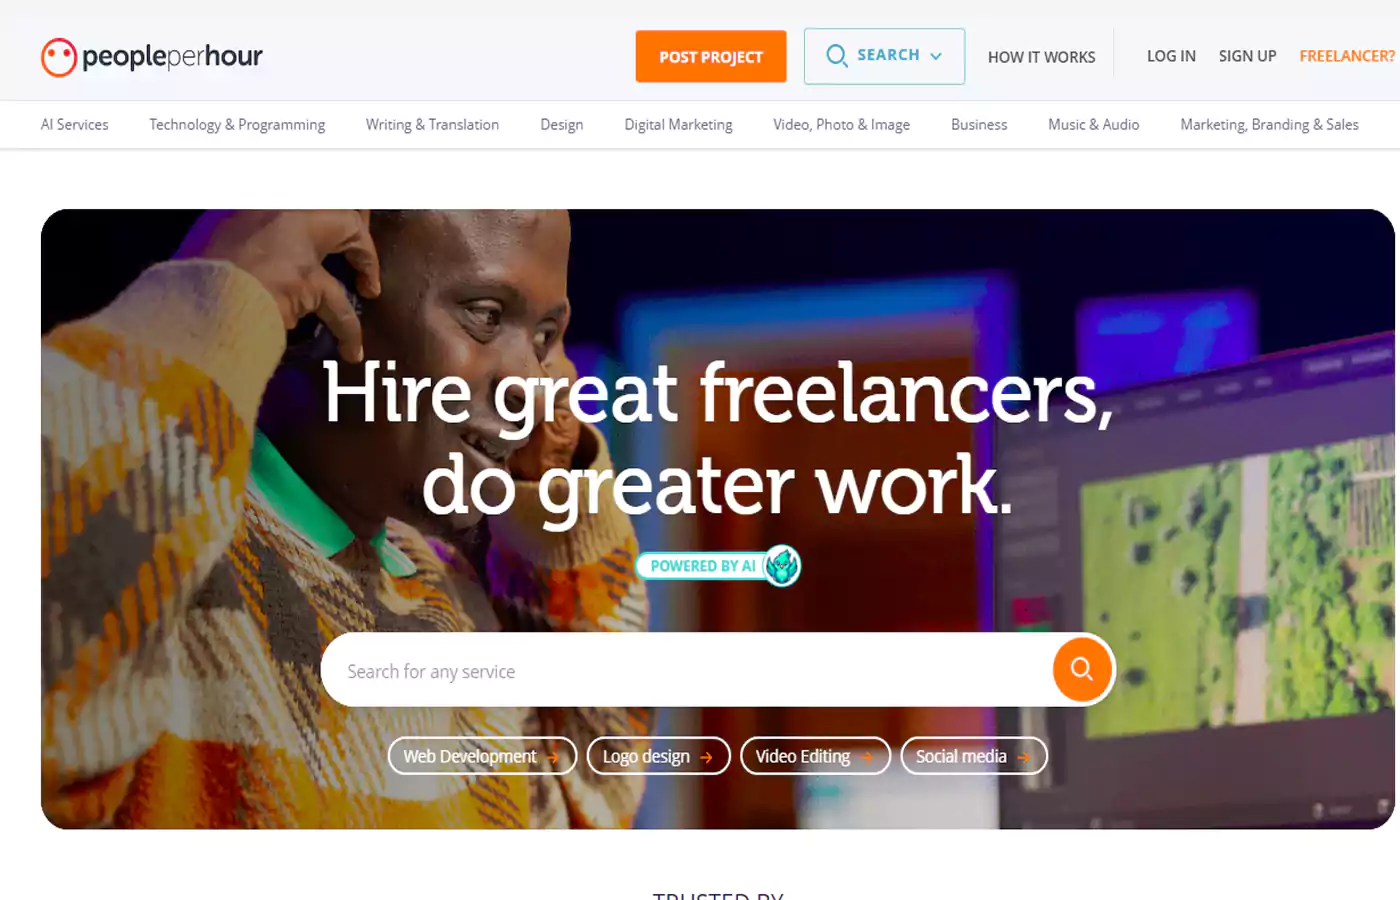
Task: Focus the Search for any service field
Action: click(686, 670)
